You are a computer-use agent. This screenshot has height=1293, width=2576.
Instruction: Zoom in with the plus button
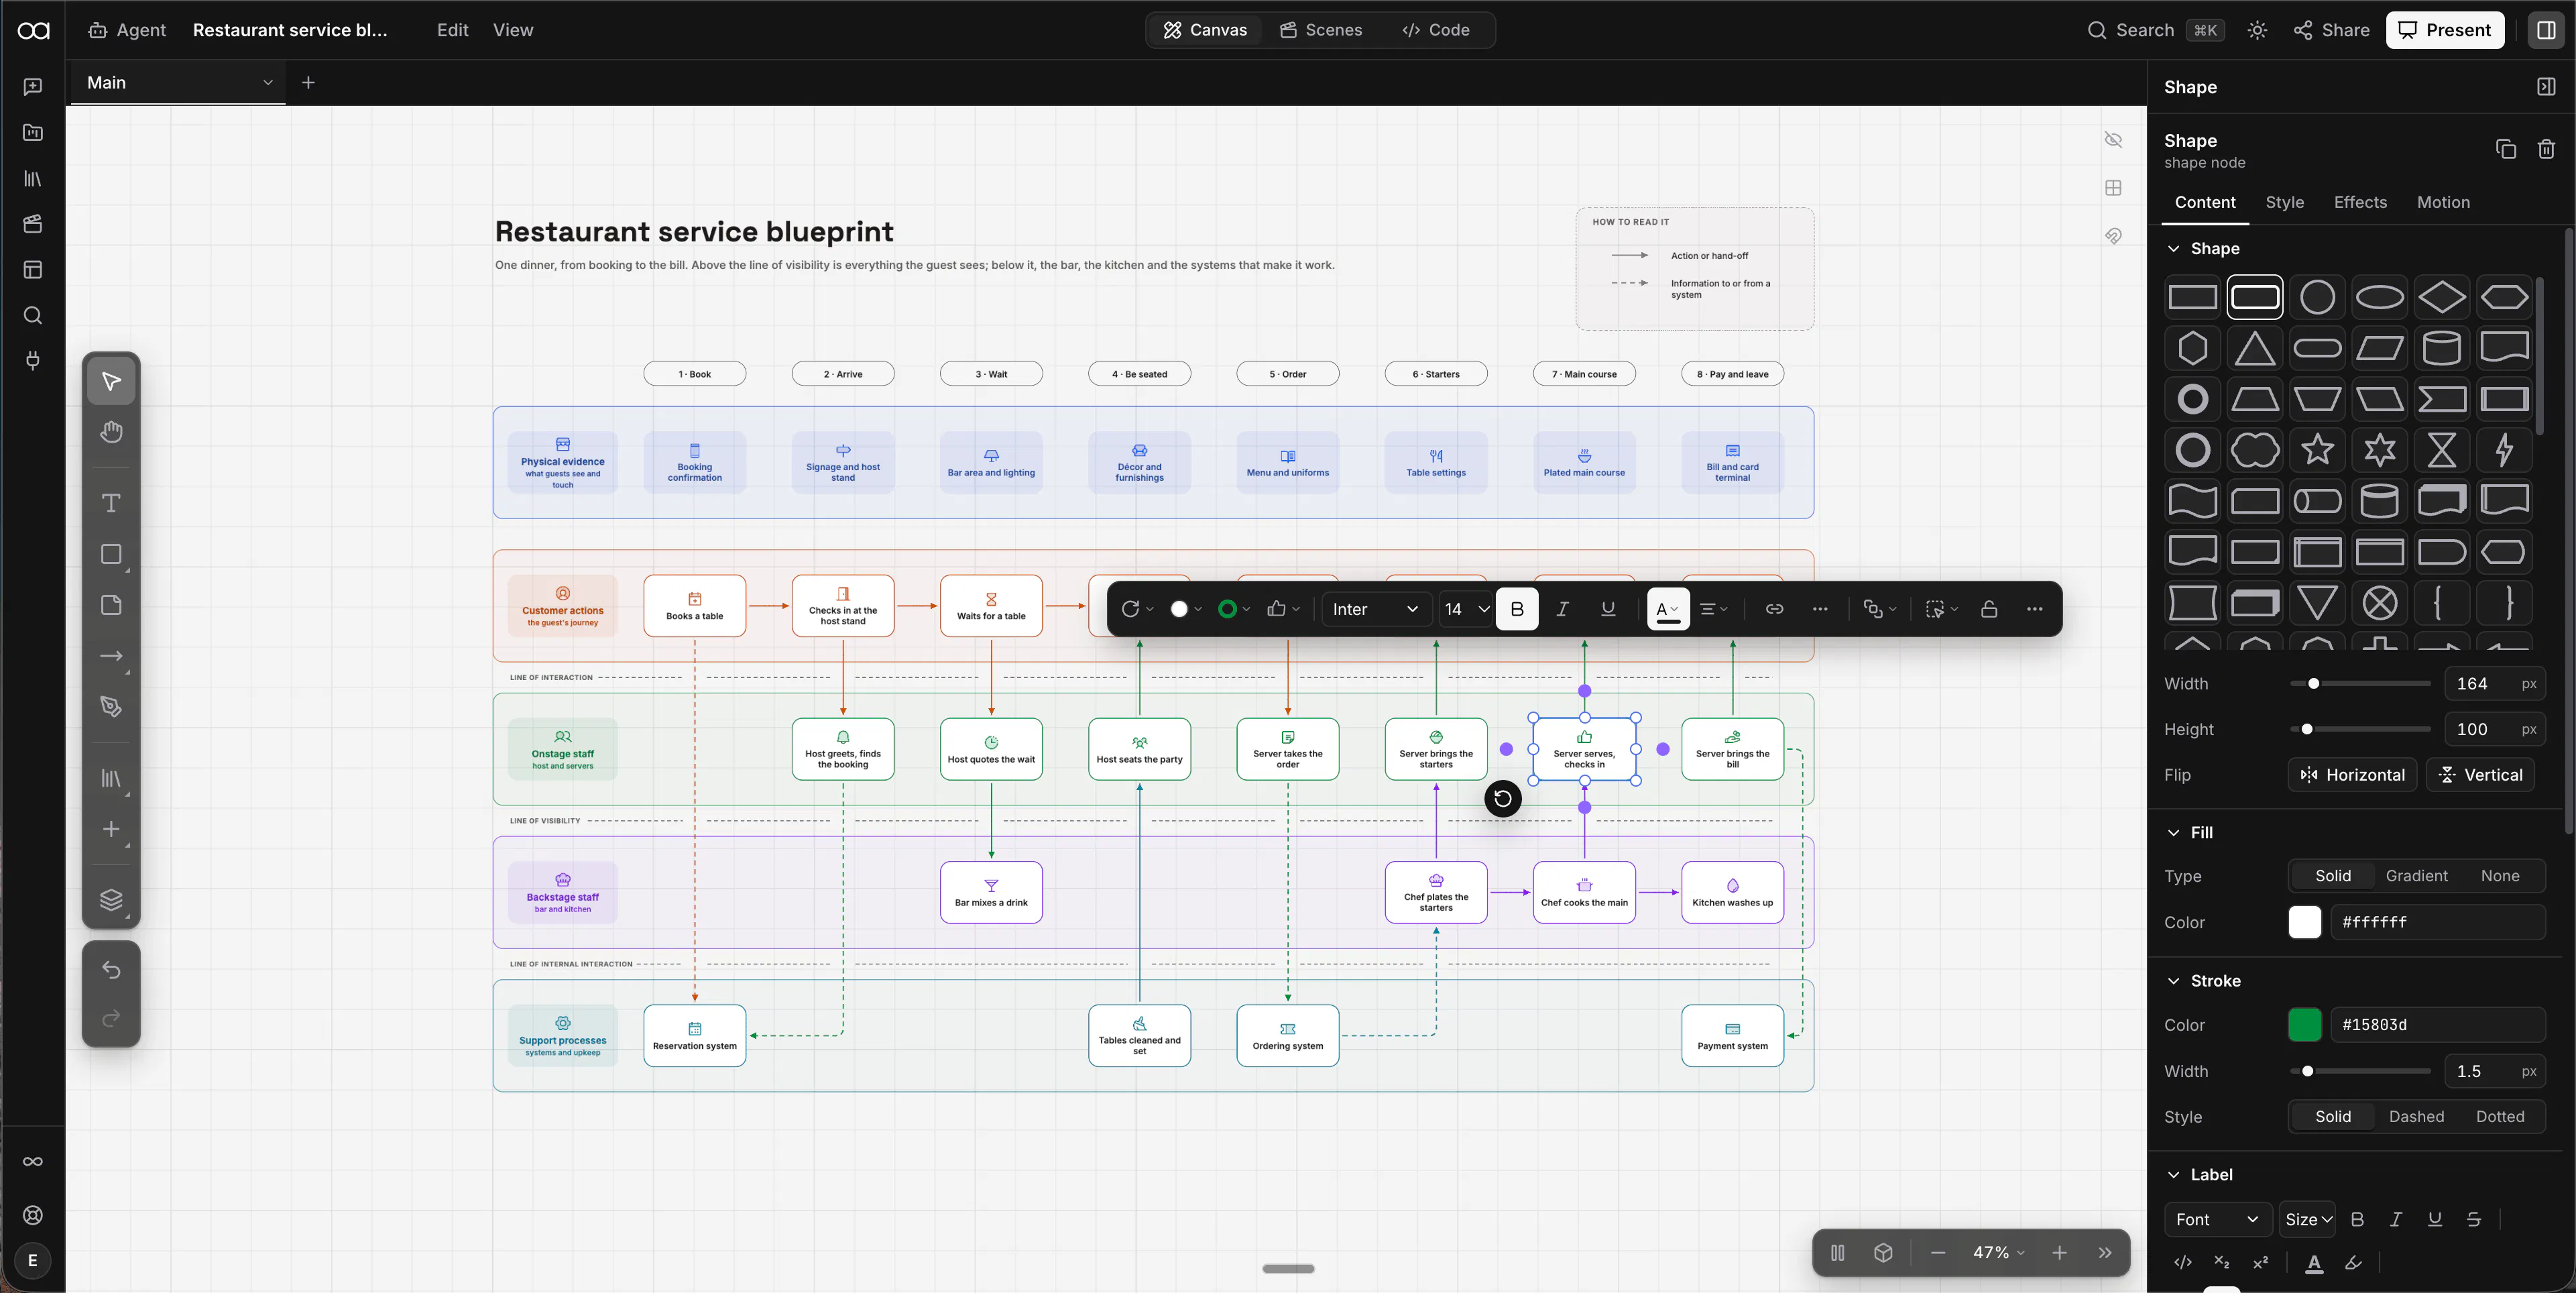click(x=2059, y=1252)
